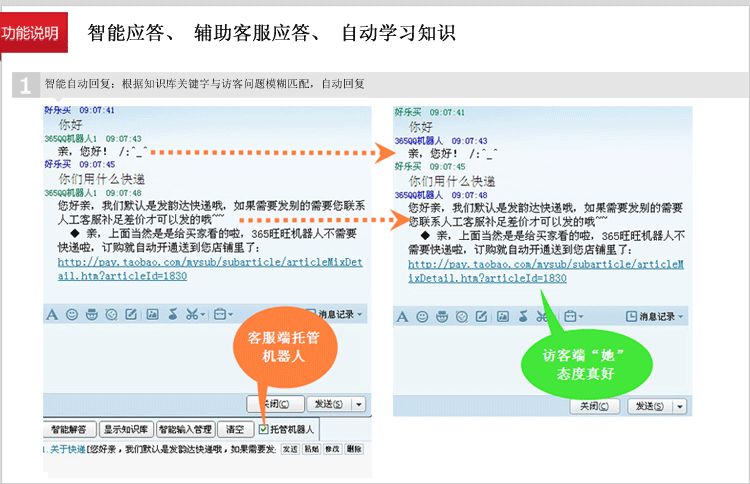Click the briefcase icon in the left chat toolbar
Viewport: 750px width, 484px height.
(x=220, y=314)
